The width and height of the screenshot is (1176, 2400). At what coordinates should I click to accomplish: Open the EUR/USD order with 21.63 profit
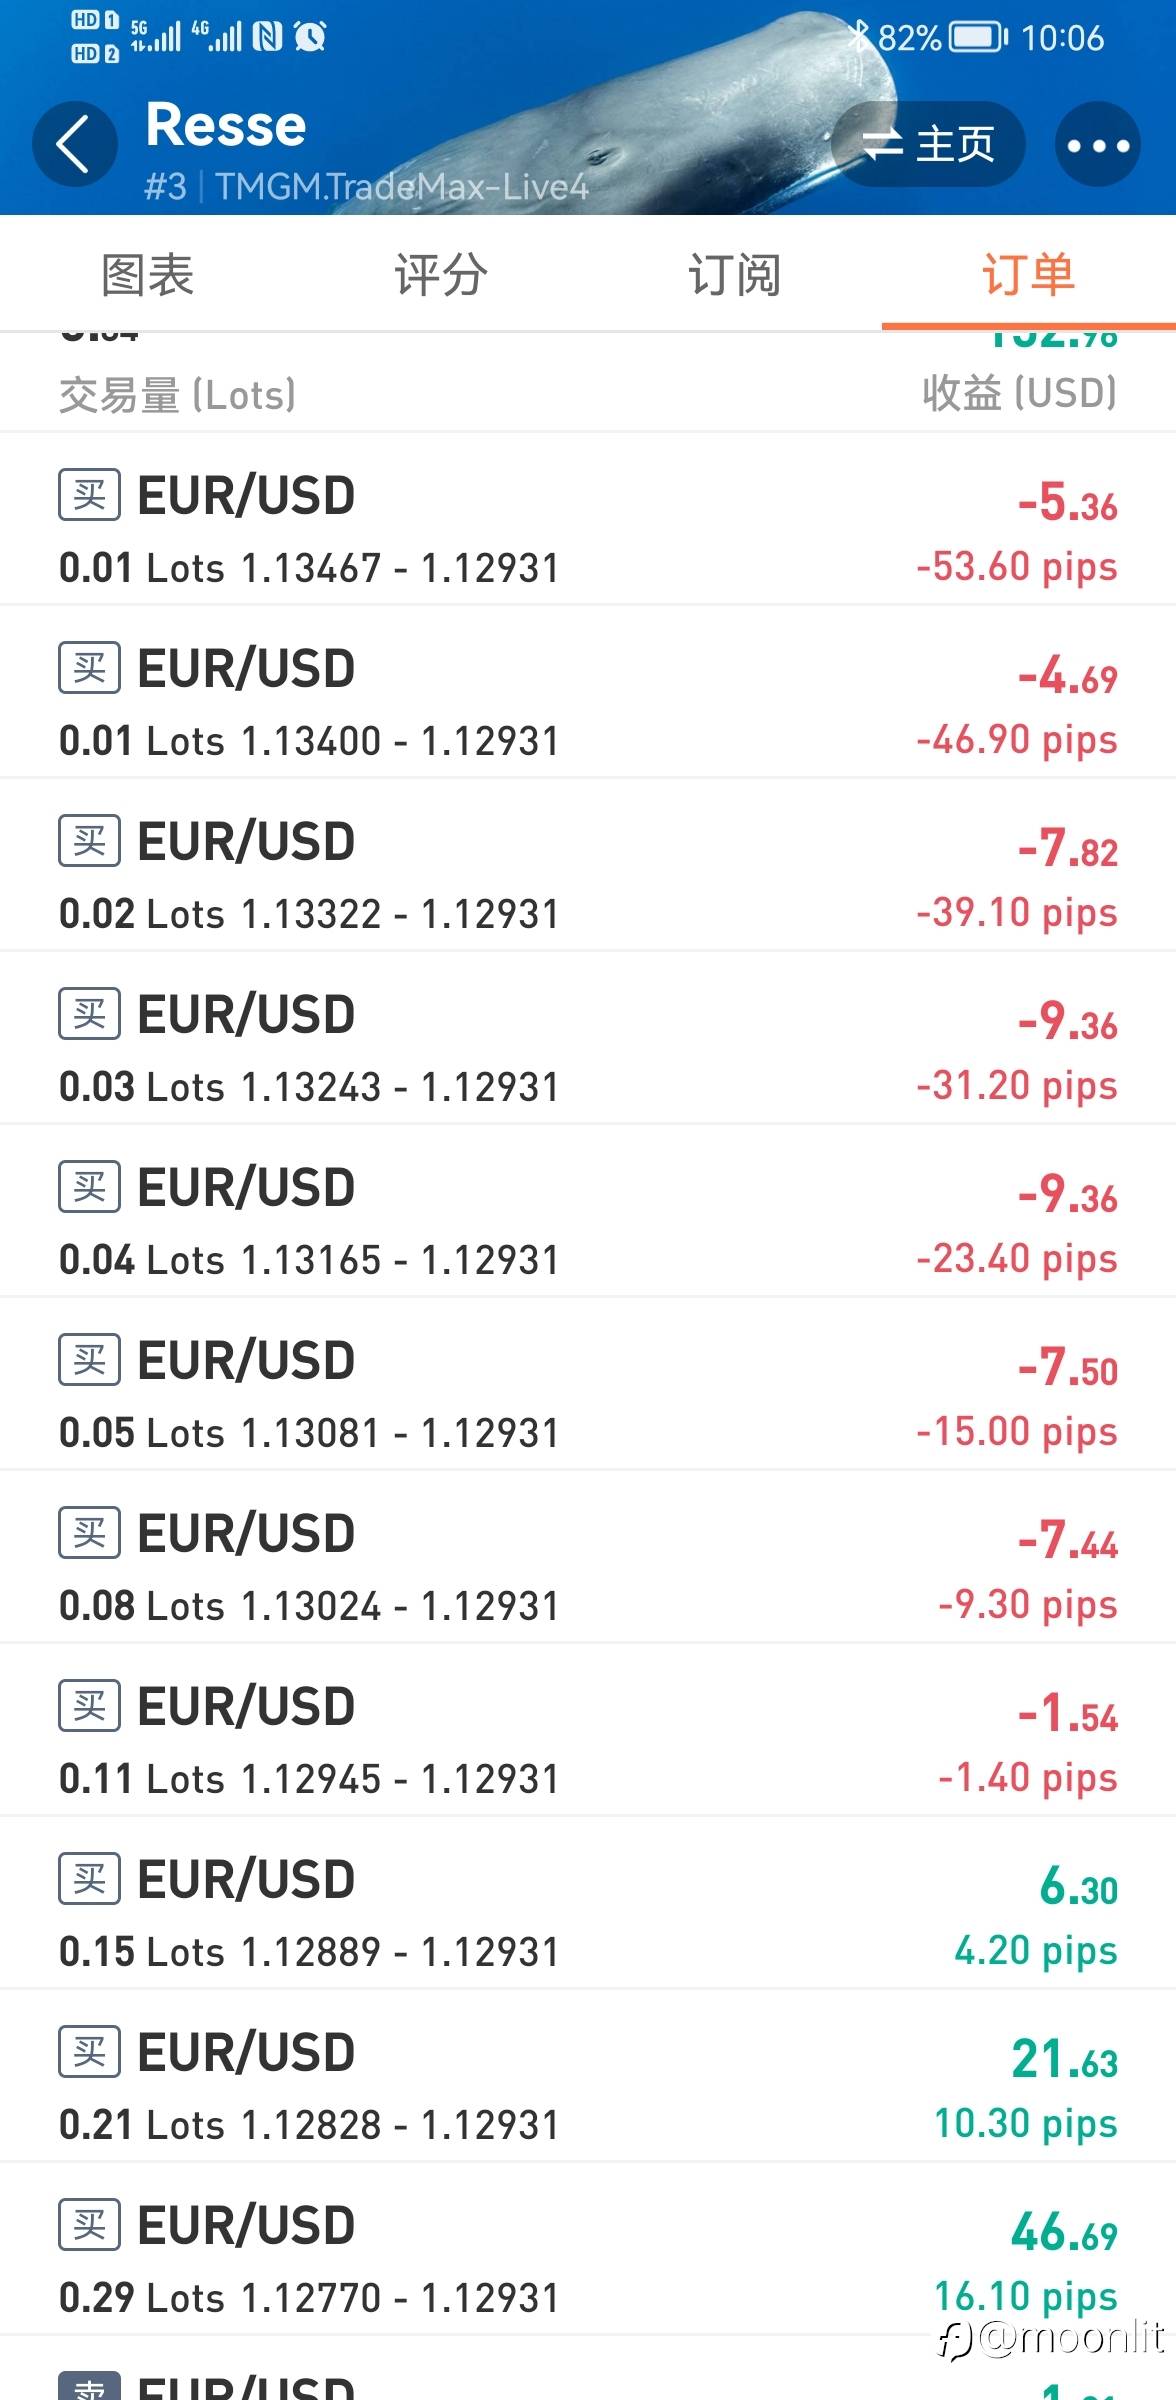(588, 2076)
